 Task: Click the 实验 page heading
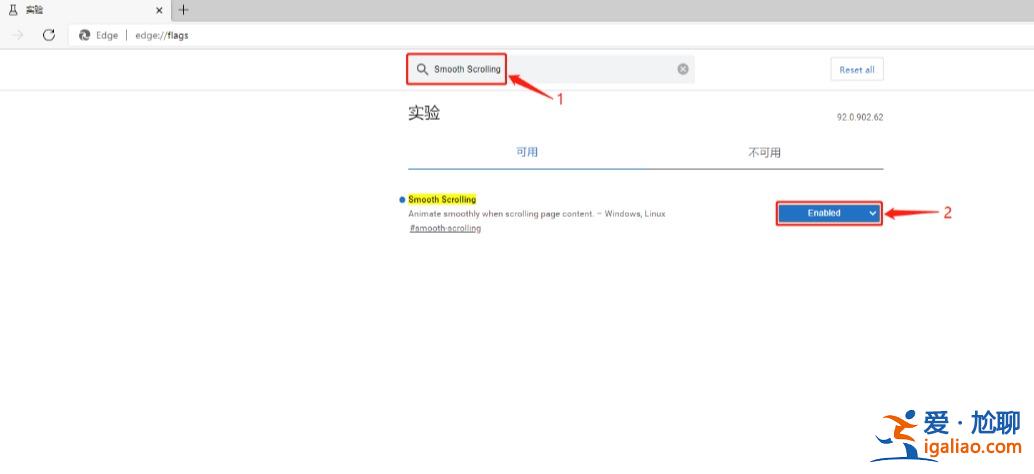tap(424, 113)
